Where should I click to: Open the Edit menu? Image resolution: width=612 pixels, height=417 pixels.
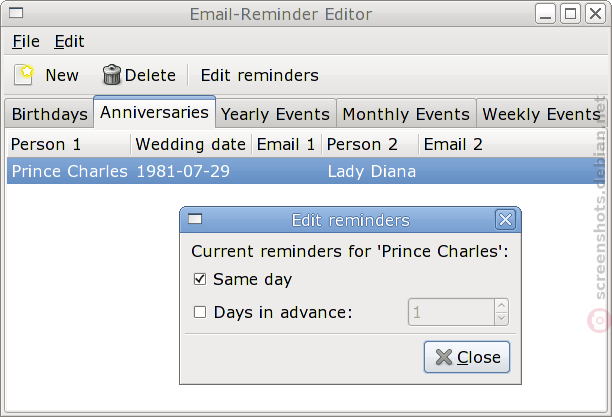[x=69, y=42]
